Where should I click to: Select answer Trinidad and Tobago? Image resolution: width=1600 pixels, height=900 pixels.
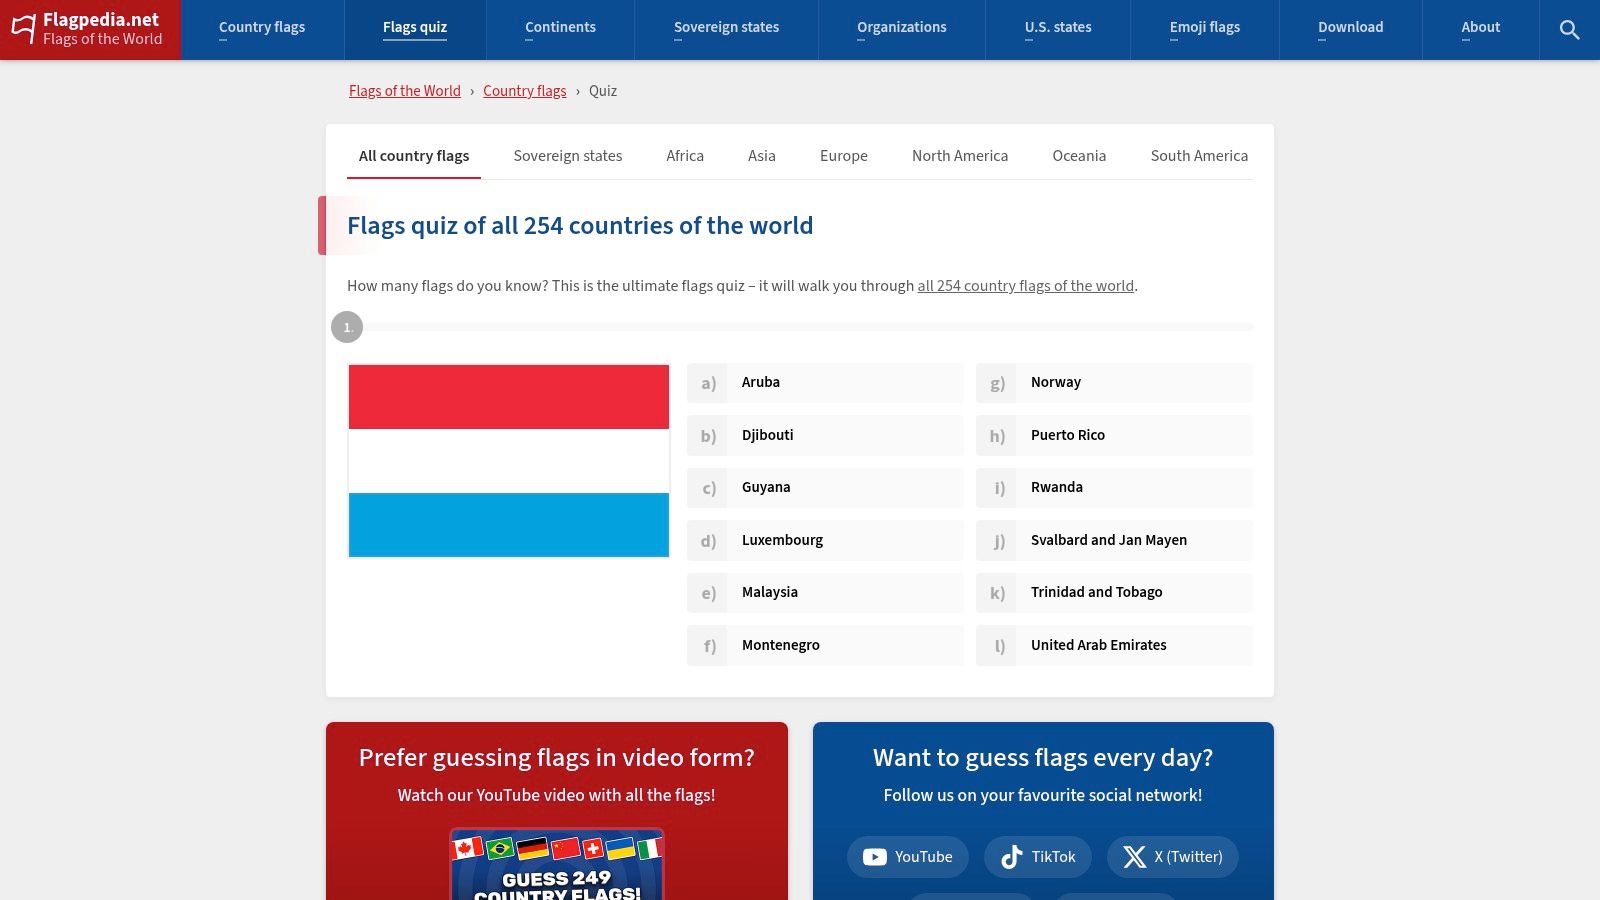point(1114,592)
